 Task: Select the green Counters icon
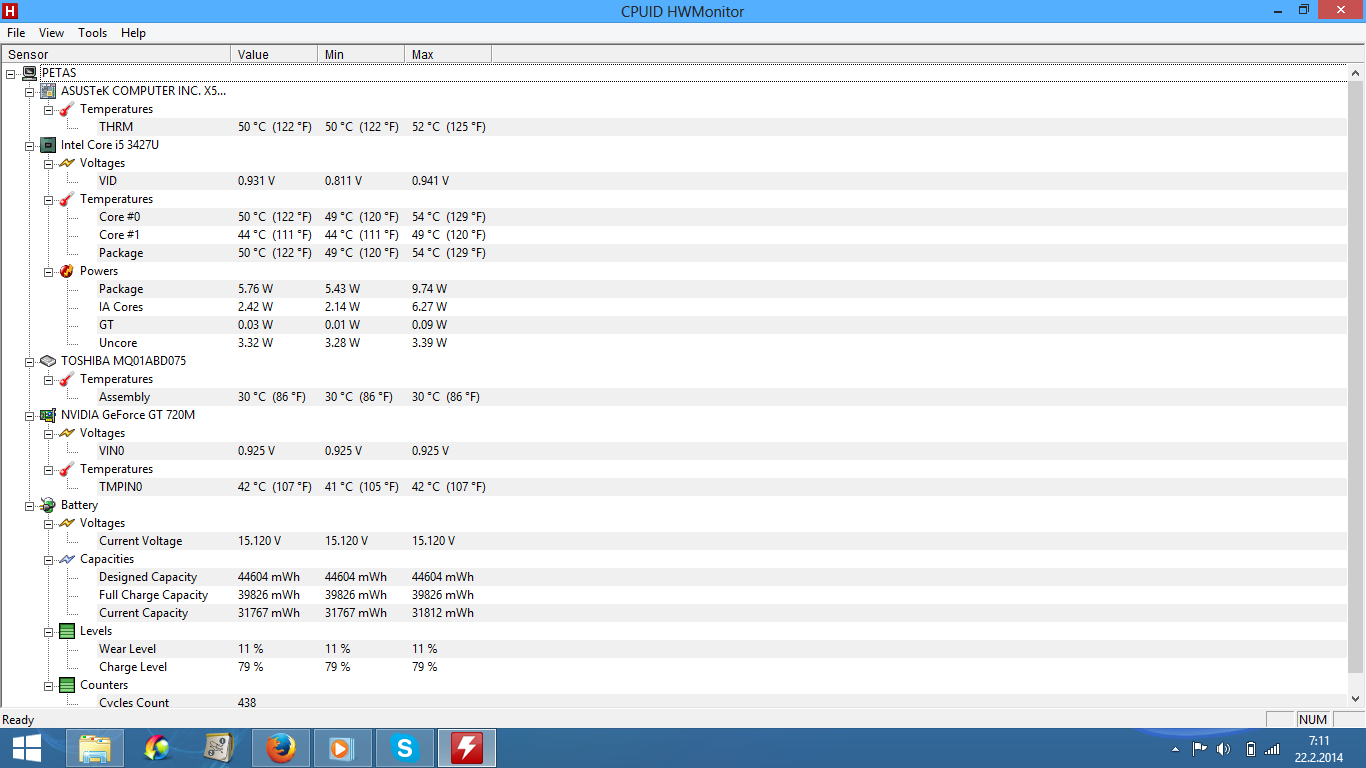coord(67,685)
